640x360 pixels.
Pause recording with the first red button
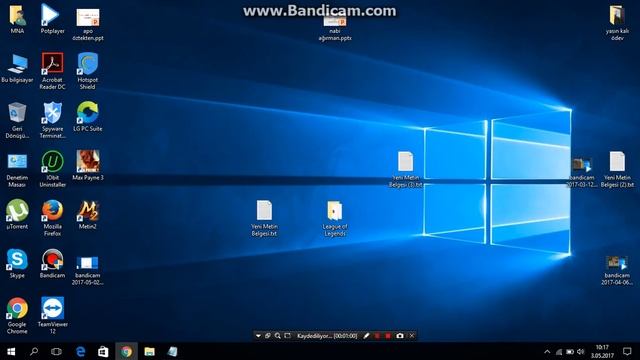[x=378, y=336]
